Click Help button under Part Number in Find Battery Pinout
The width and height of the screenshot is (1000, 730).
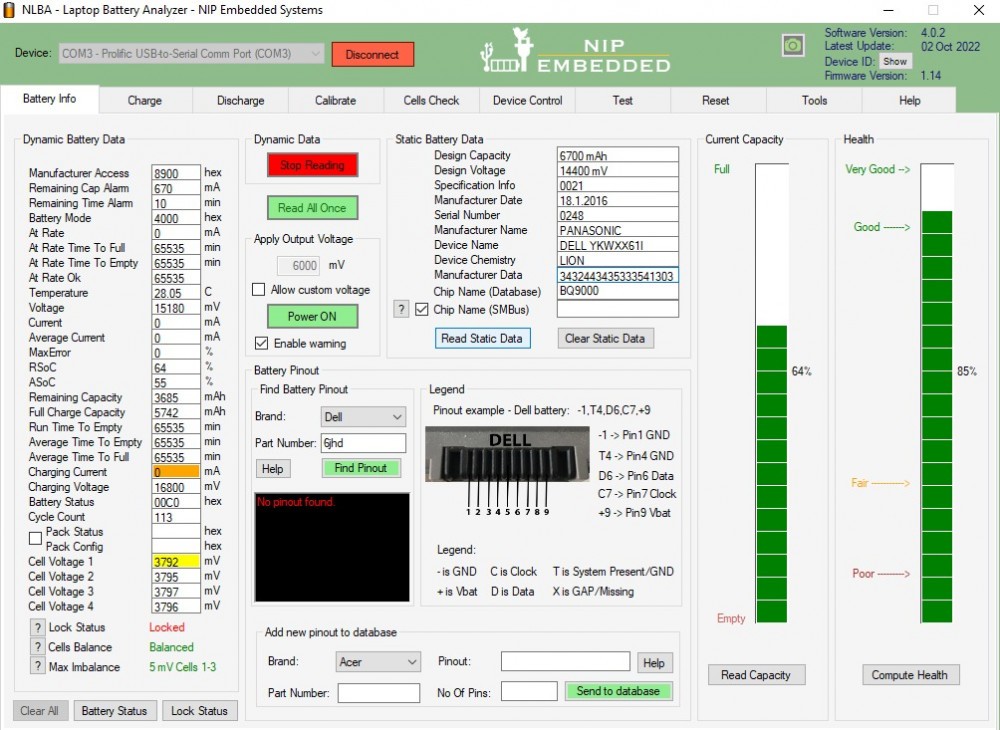[272, 469]
